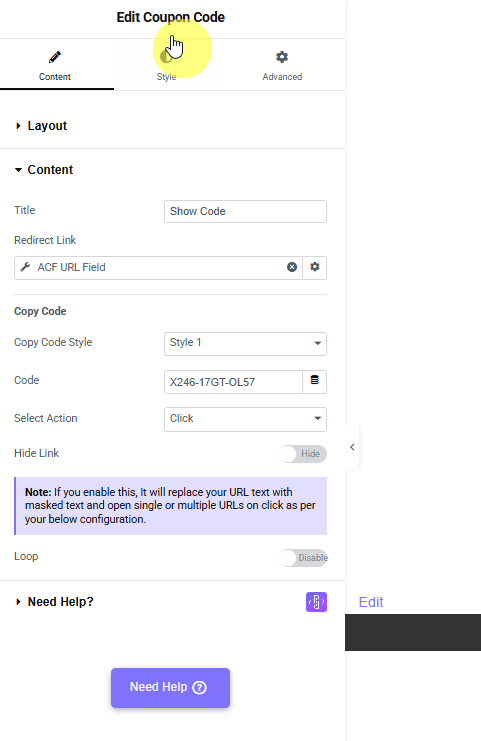Clear the ACF URL Field dynamic tag

click(292, 267)
